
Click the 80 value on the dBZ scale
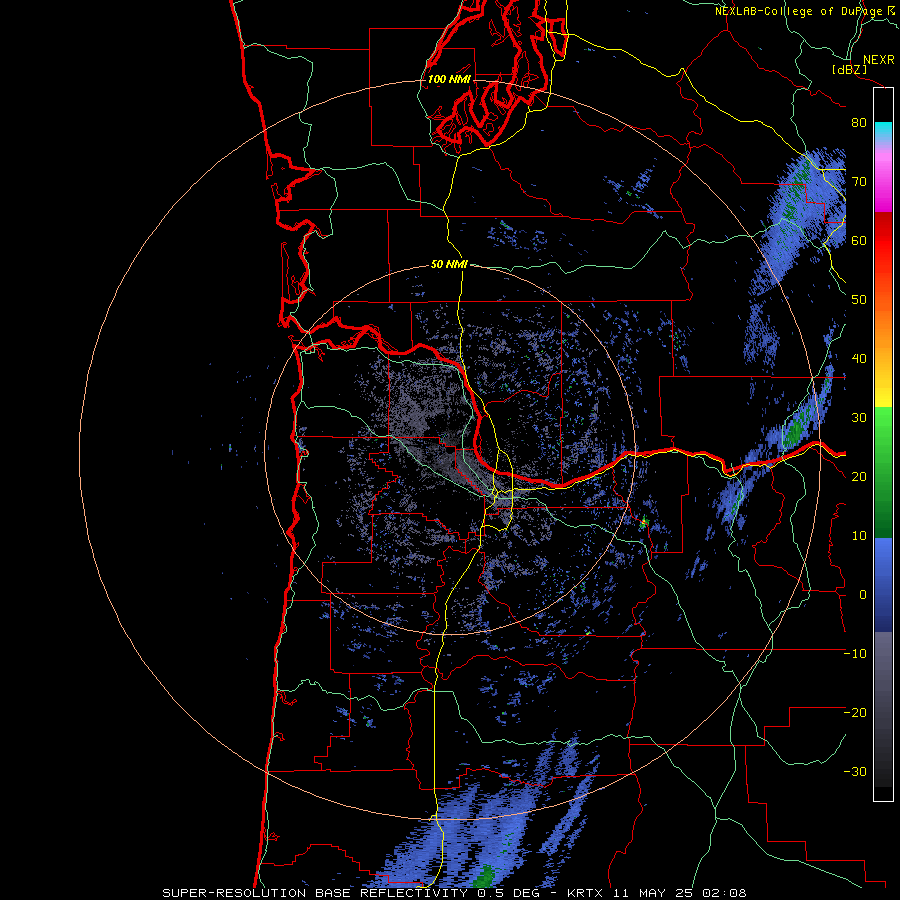pos(859,123)
